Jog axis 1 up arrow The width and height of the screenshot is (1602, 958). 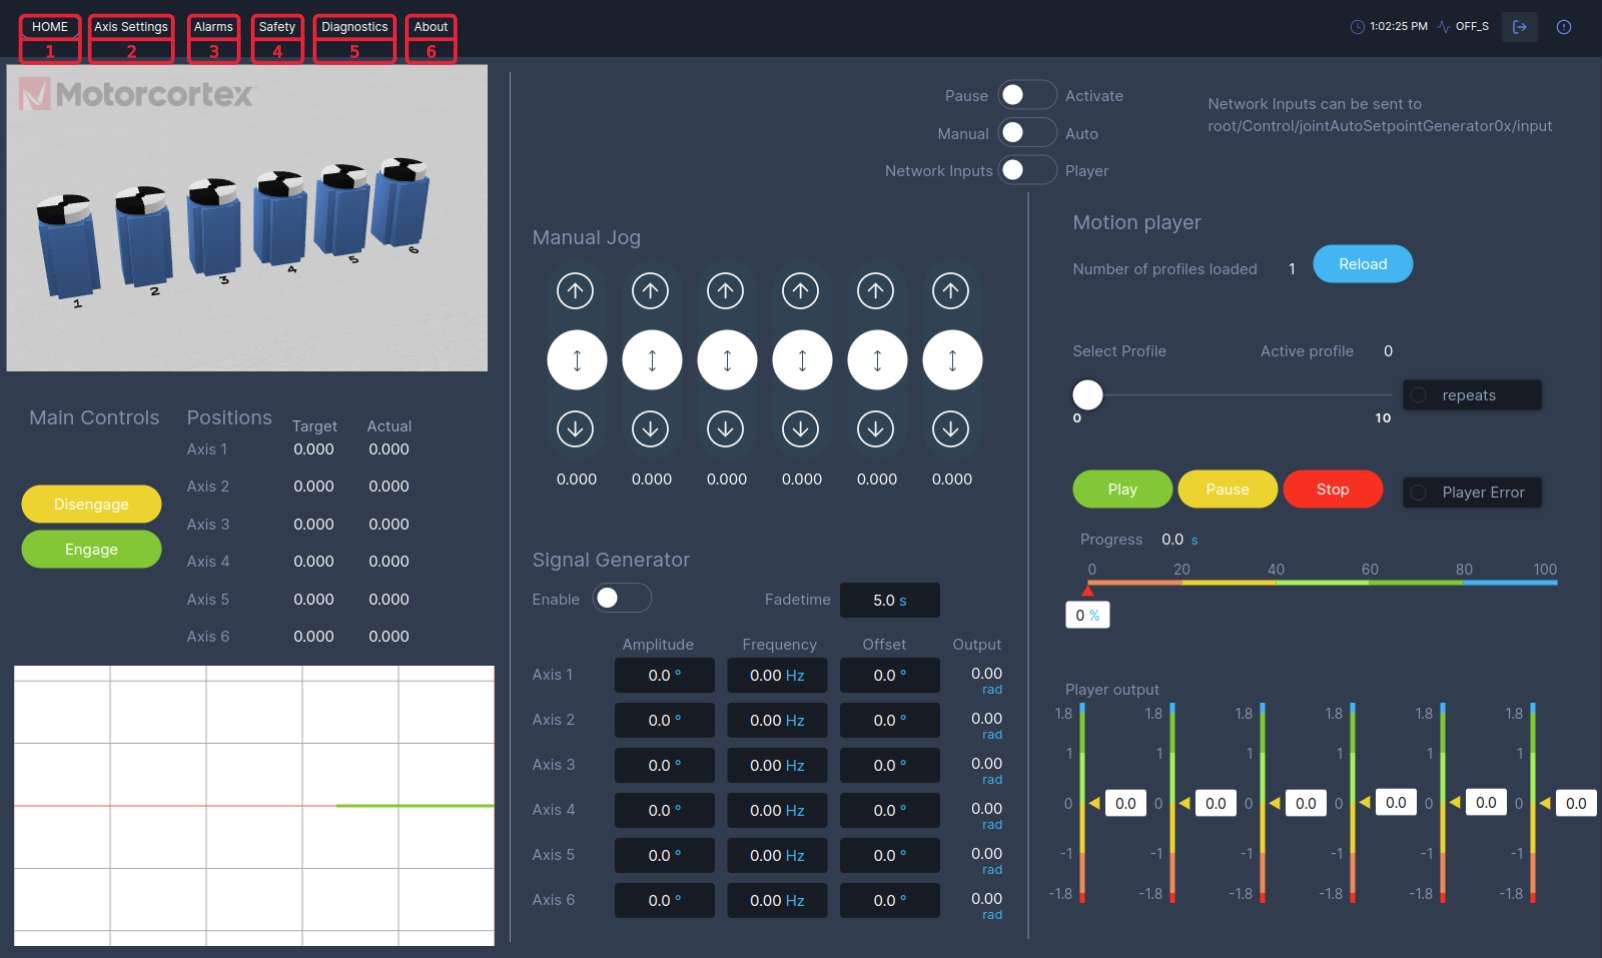pos(575,291)
